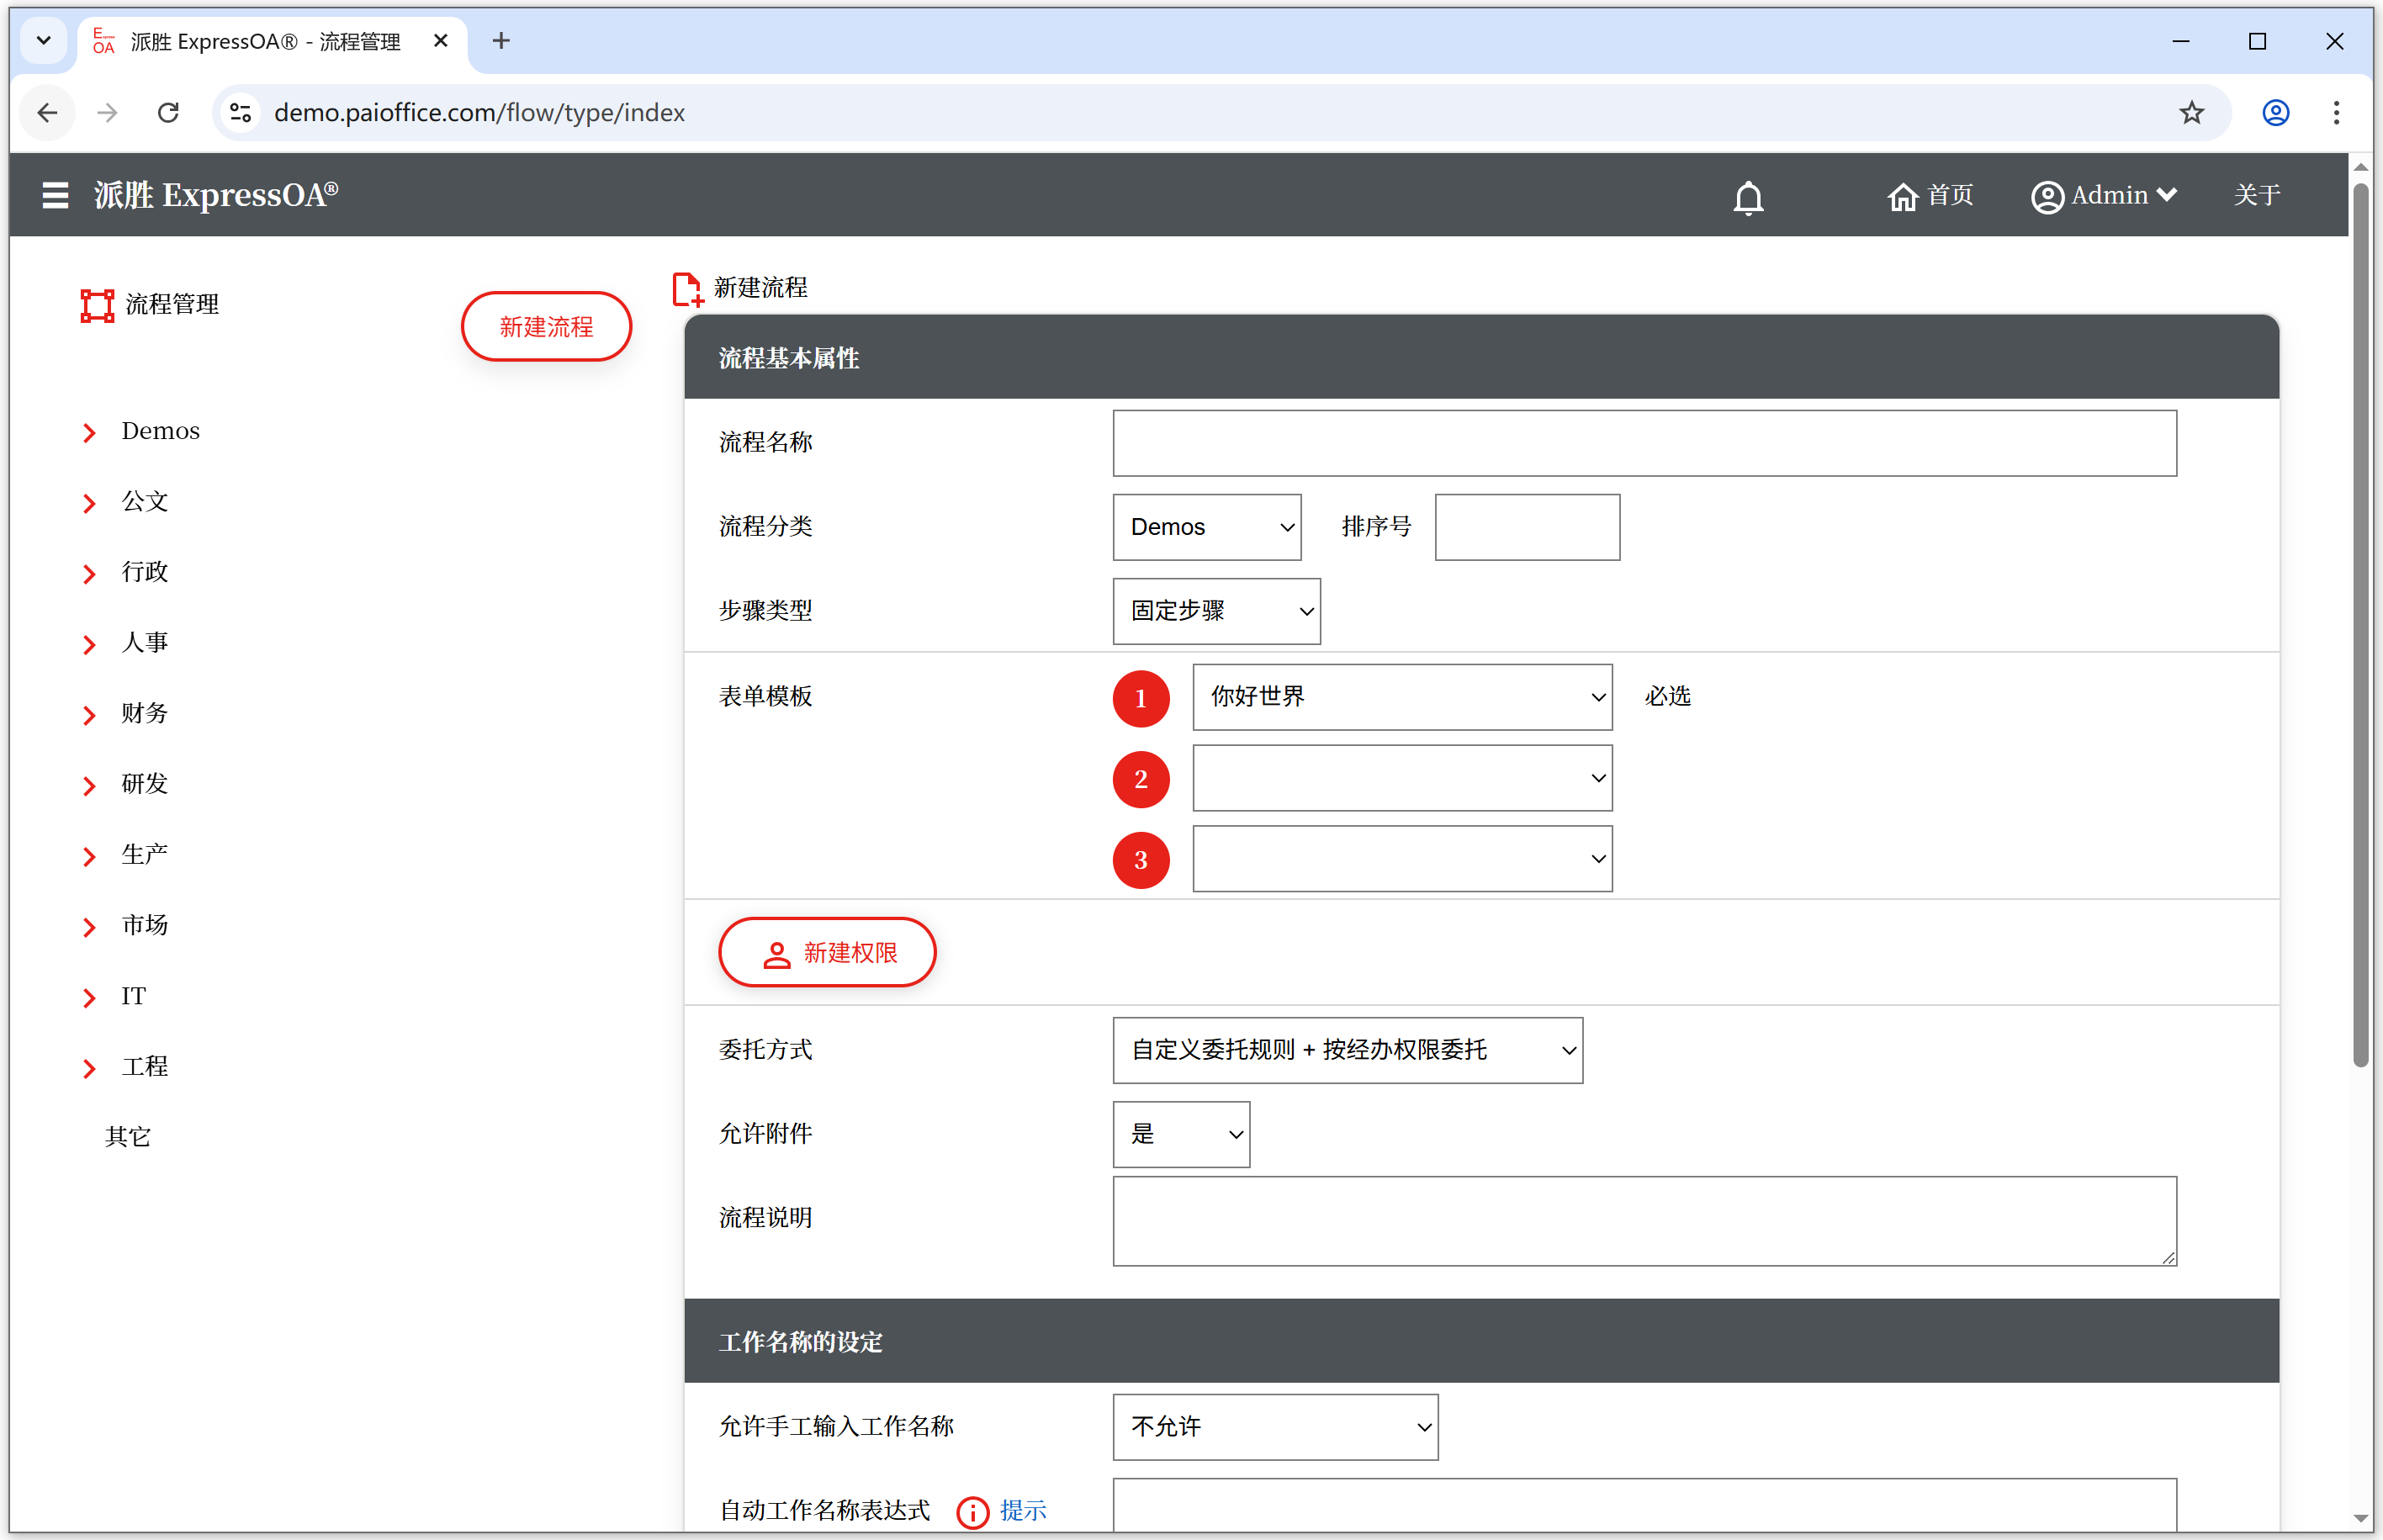
Task: Click the 关于 menu item
Action: pos(2256,195)
